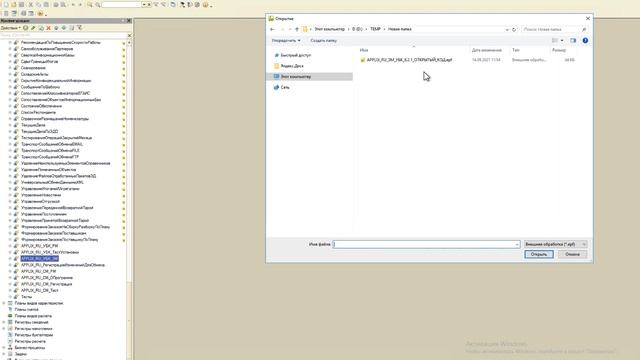Select Яндекс.Диск in navigation pane
This screenshot has height=360, width=640.
(x=292, y=66)
